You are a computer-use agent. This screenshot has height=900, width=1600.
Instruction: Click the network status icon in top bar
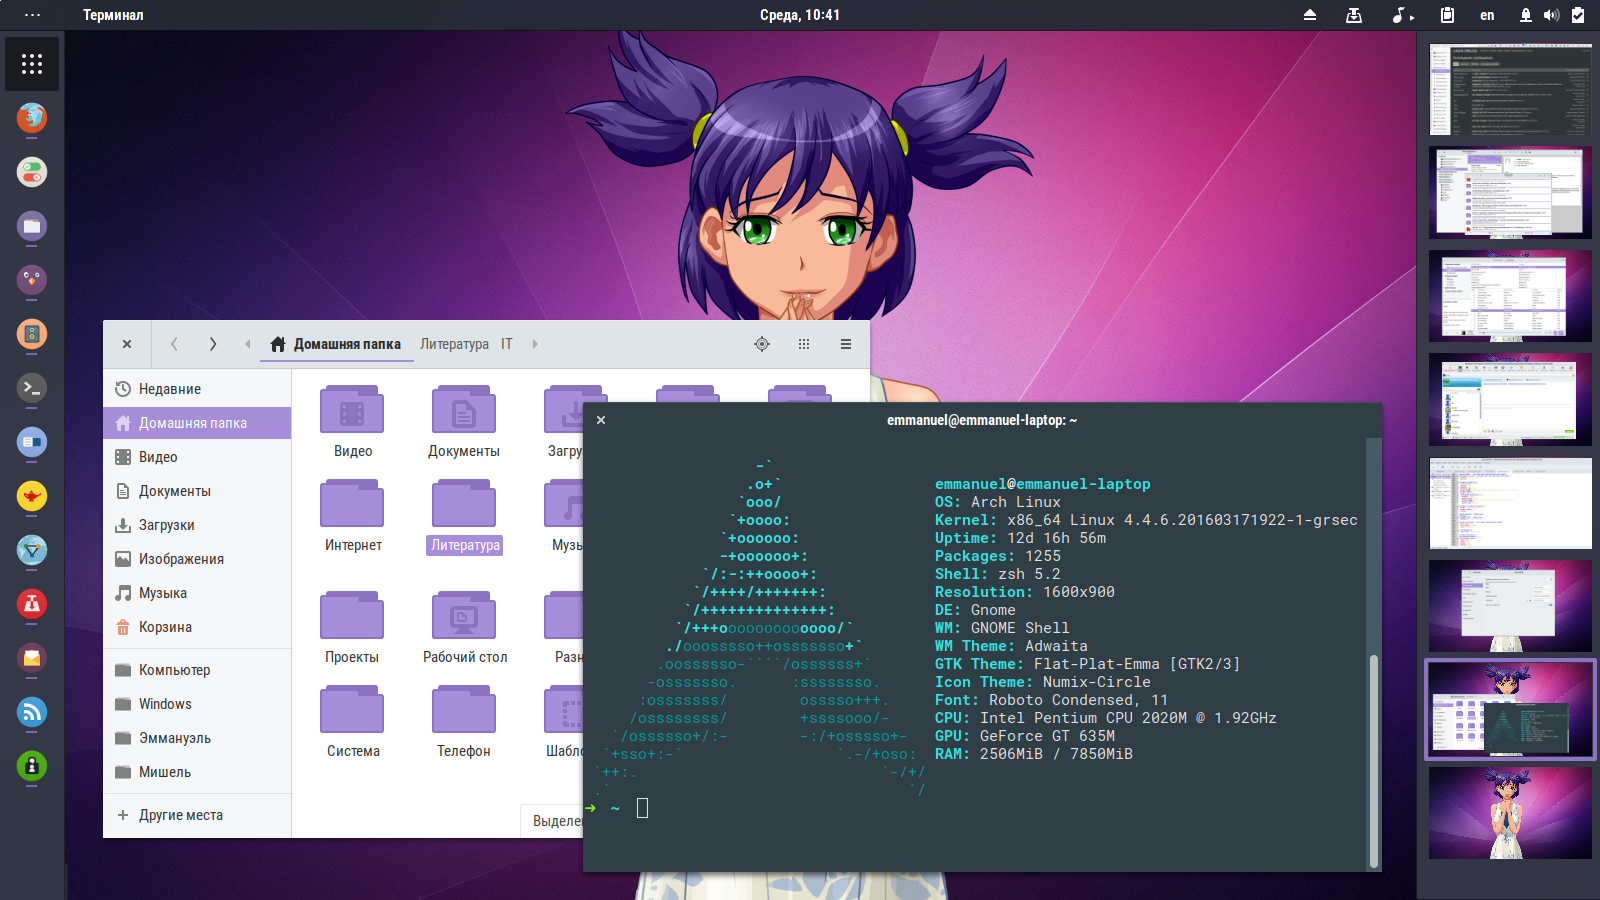1526,15
